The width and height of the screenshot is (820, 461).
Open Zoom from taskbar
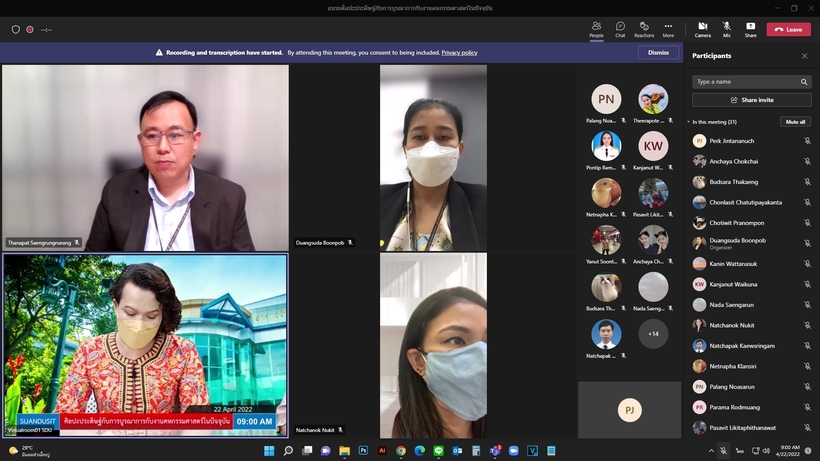pos(514,451)
